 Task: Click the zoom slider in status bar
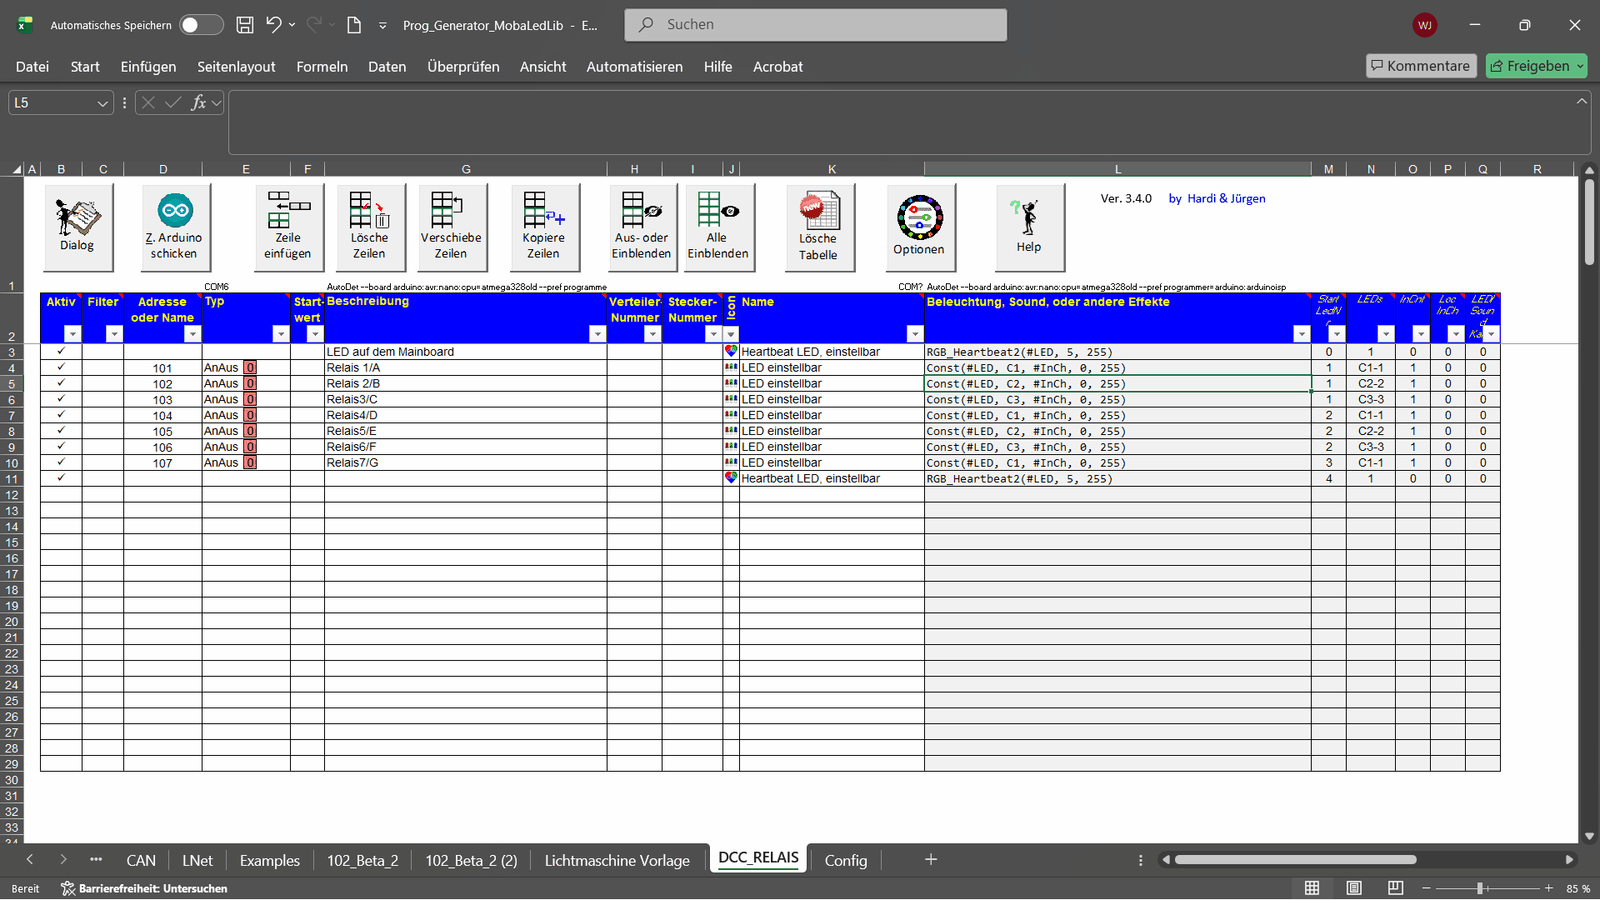click(x=1481, y=888)
